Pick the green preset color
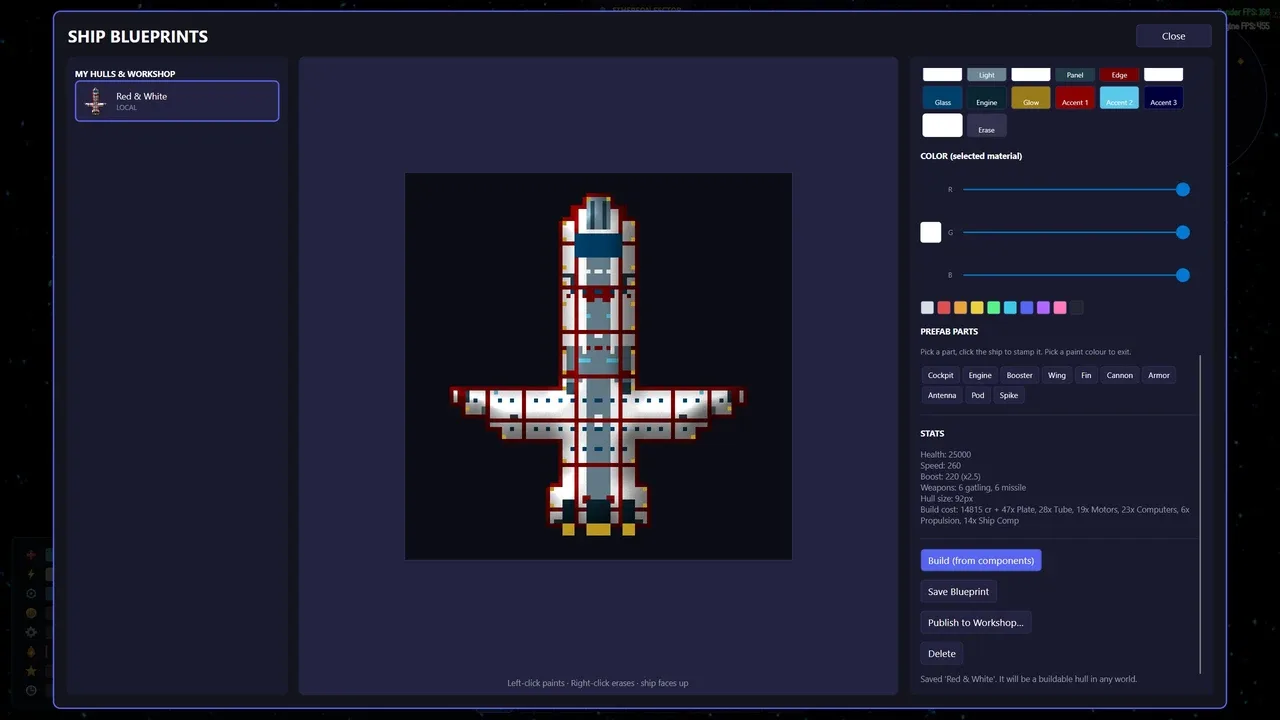 coord(993,308)
